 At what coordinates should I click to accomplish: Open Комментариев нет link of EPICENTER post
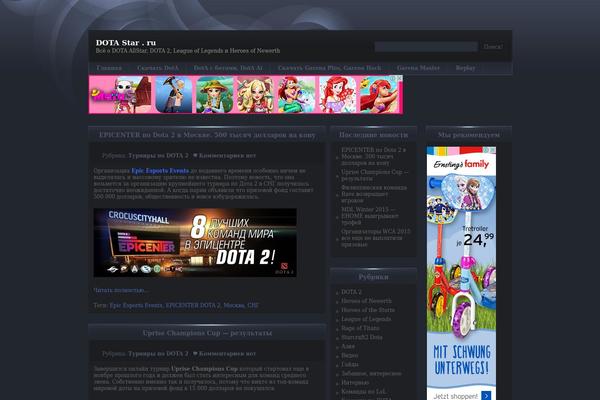click(227, 156)
